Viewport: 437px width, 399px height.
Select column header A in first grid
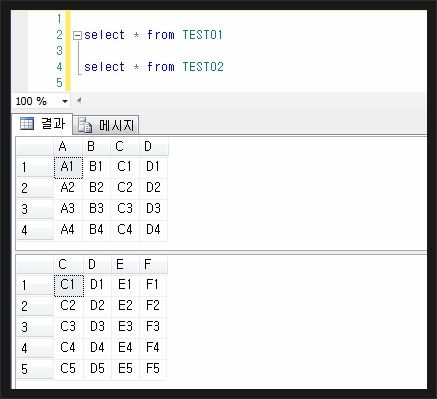coord(68,146)
